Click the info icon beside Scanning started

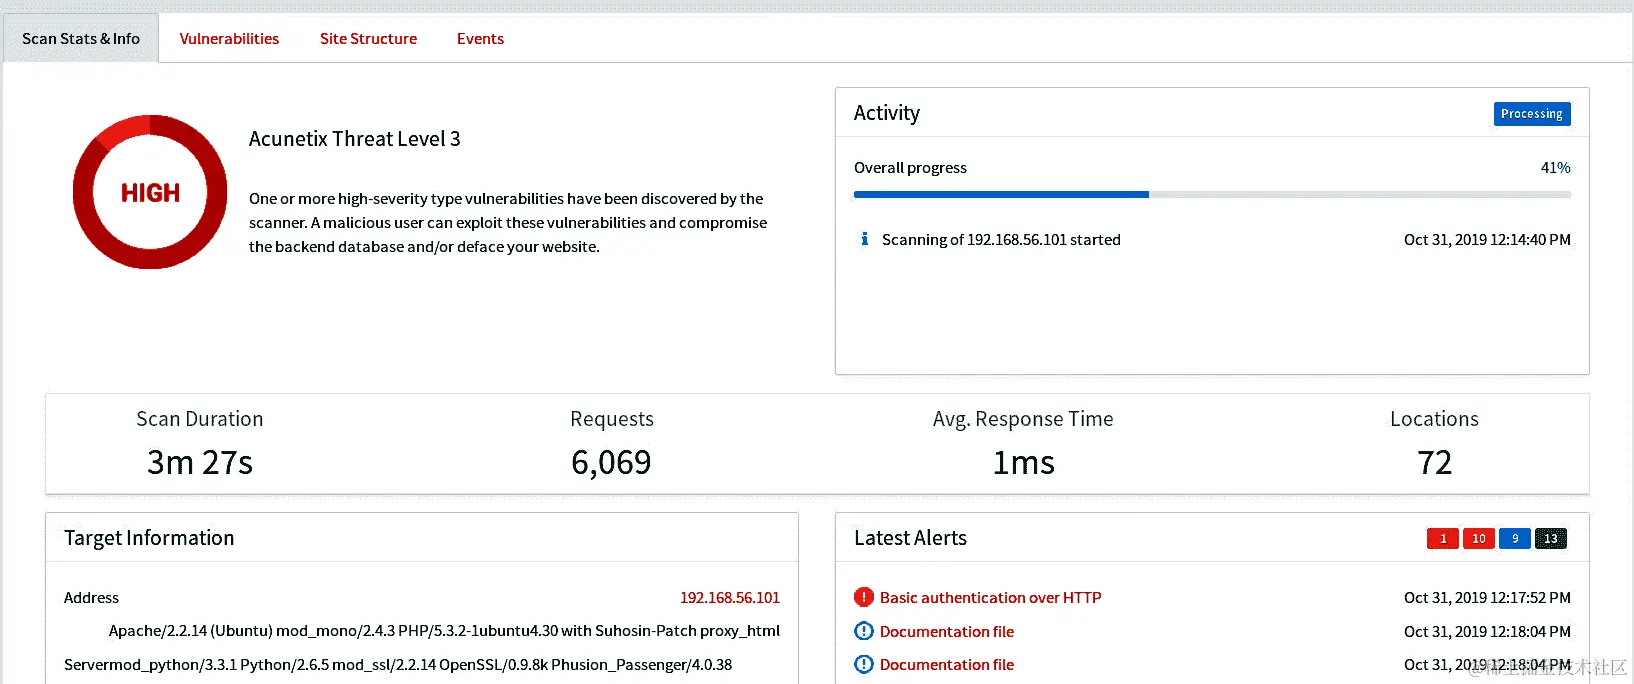(x=864, y=239)
